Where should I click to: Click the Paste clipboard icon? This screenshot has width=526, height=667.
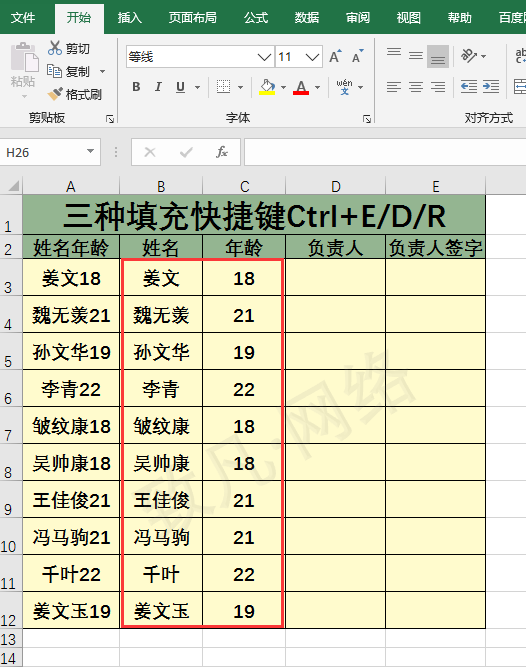[23, 57]
